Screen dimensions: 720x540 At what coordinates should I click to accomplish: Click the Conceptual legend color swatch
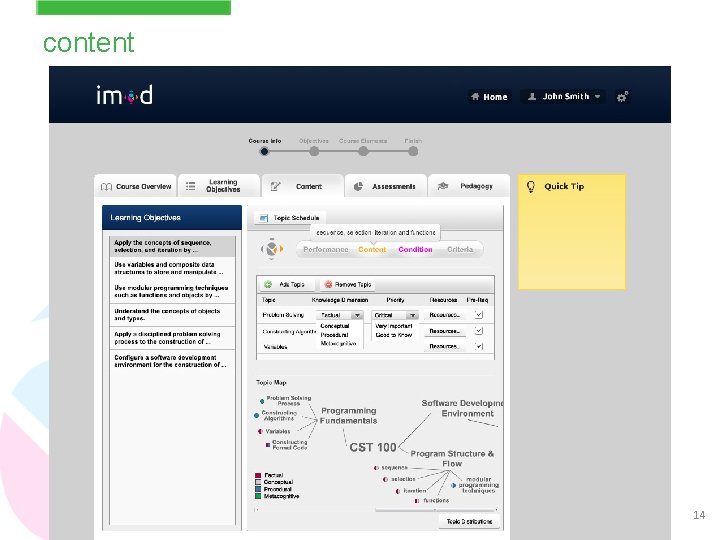click(x=258, y=482)
